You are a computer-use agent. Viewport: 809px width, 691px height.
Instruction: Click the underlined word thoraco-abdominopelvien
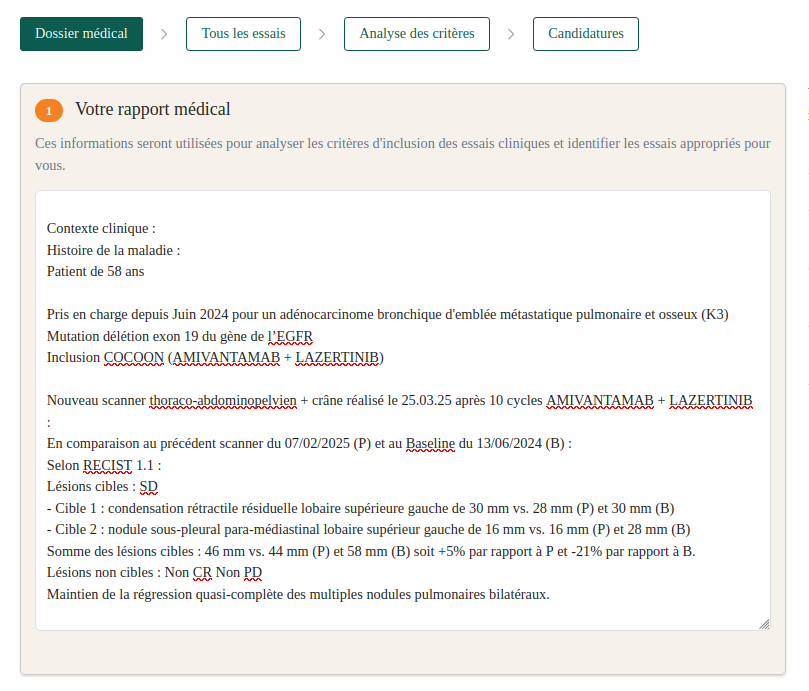click(x=223, y=400)
